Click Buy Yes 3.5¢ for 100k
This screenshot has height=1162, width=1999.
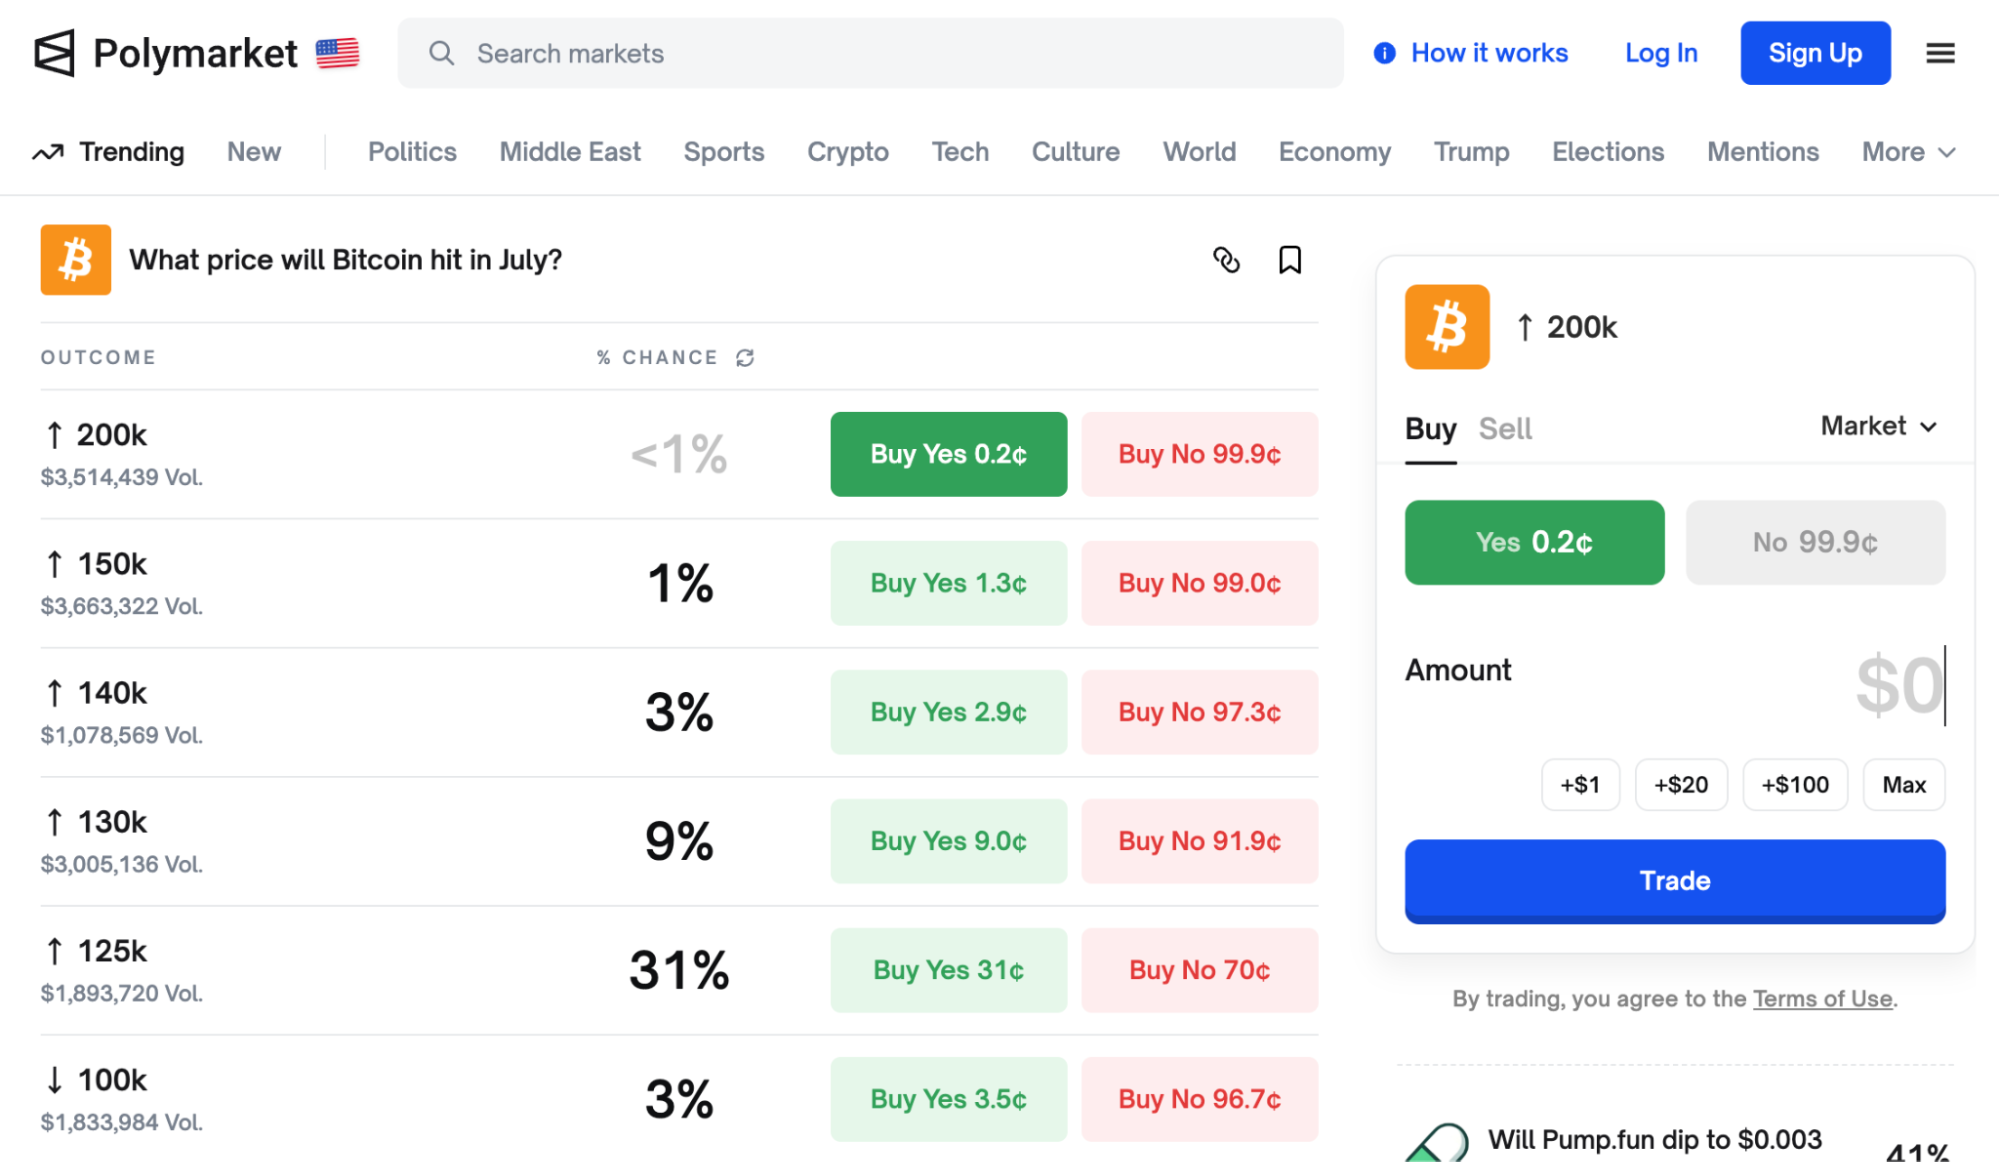(x=948, y=1099)
